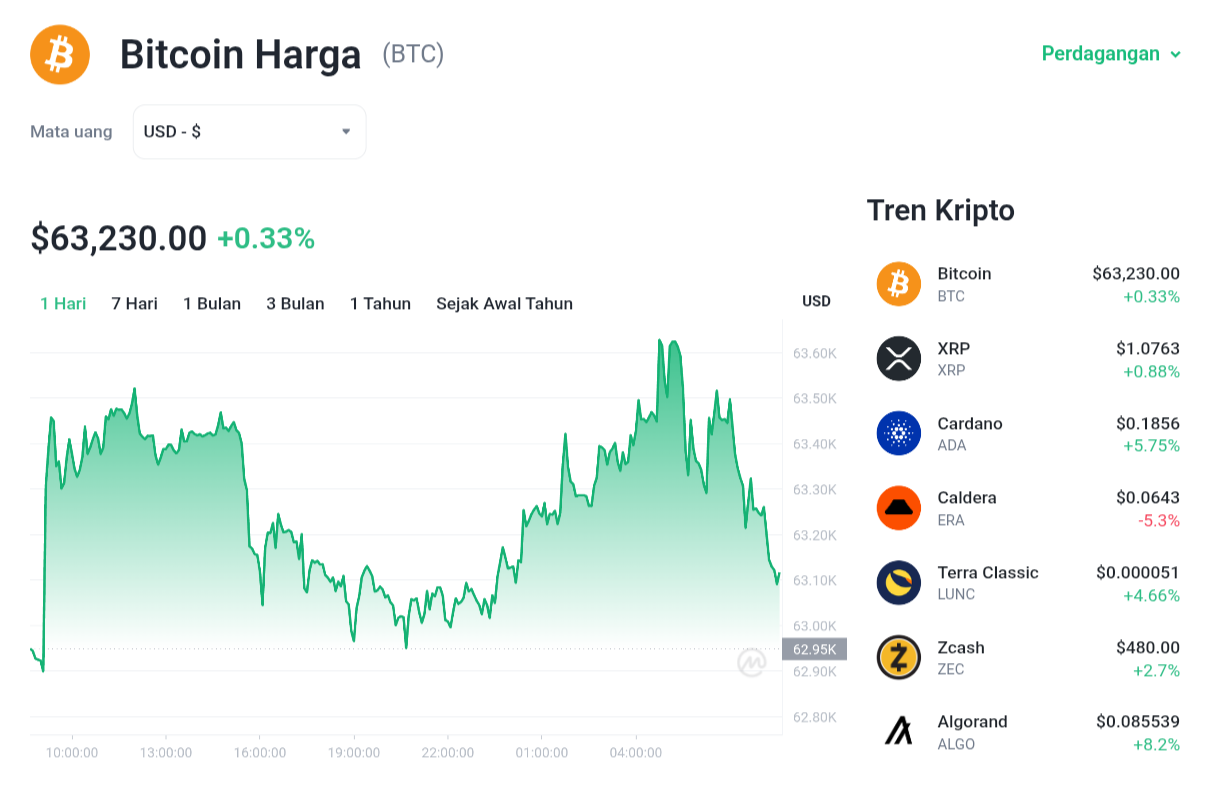Click the Caldera ERA coin icon

tap(898, 508)
